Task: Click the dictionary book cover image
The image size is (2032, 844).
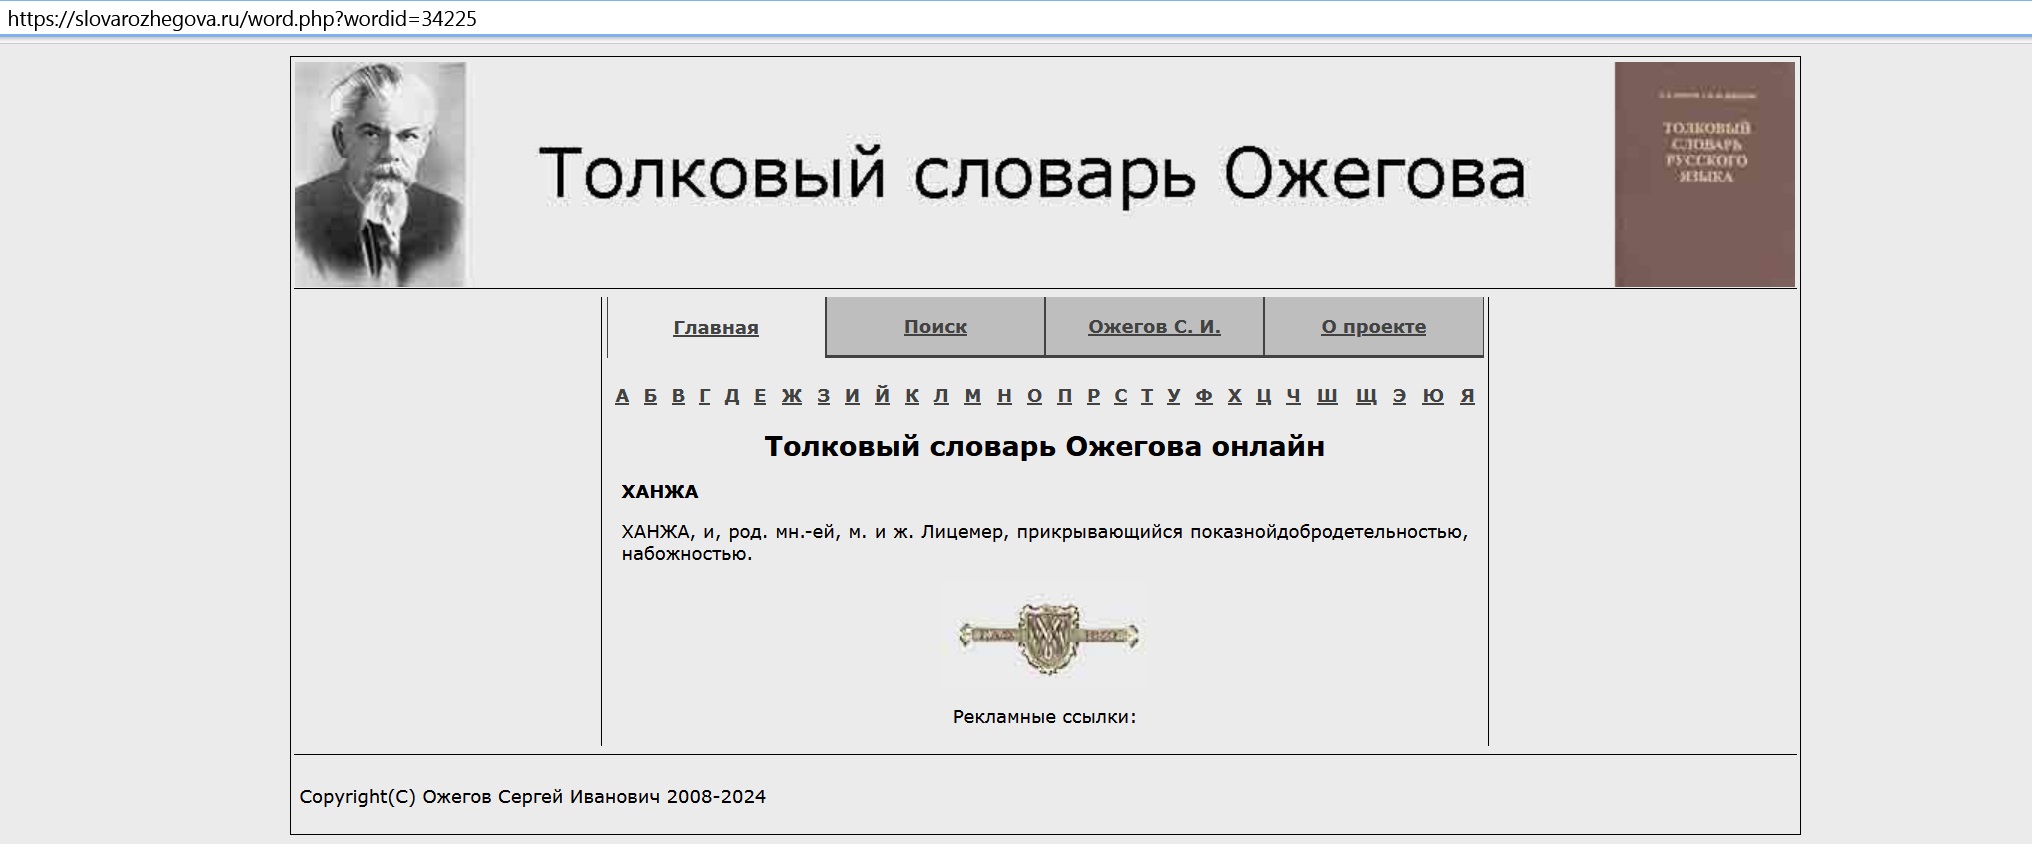Action: click(x=1704, y=174)
